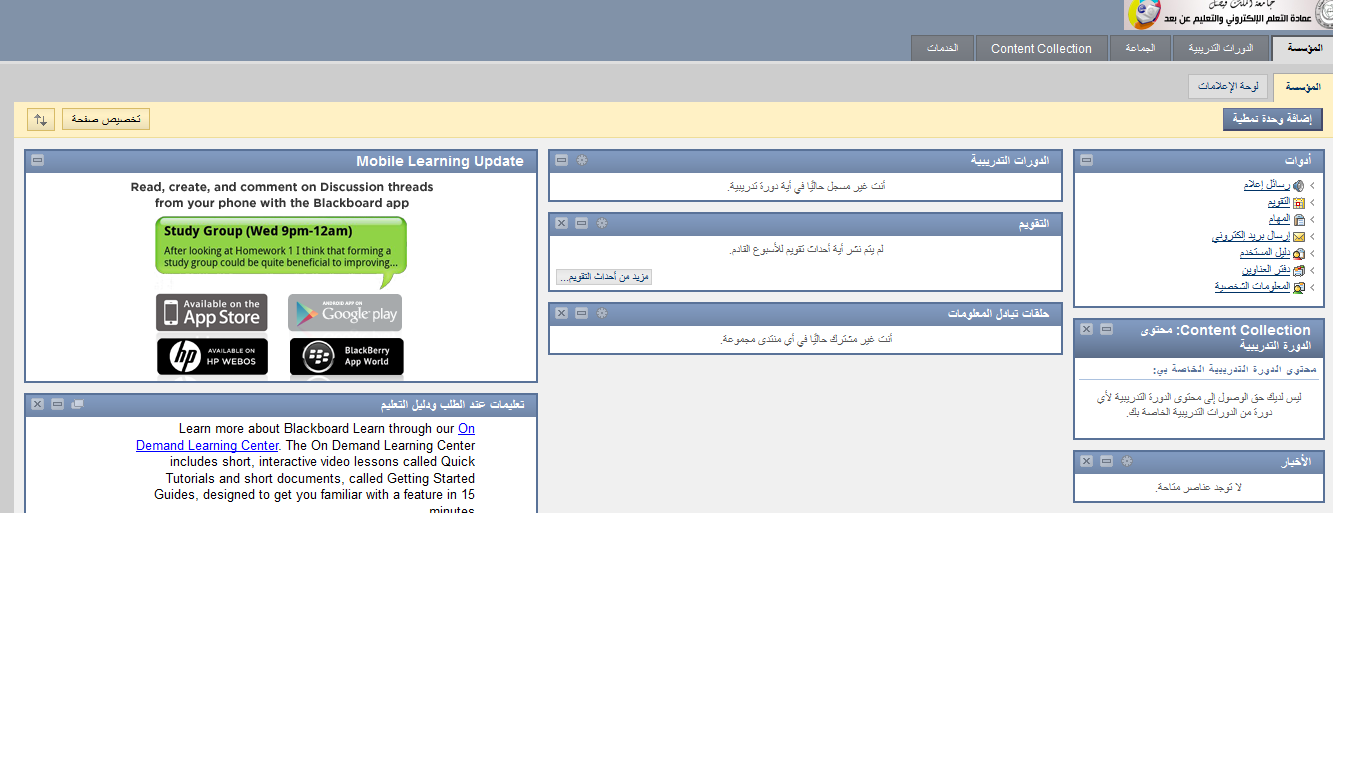The image size is (1366, 768).
Task: Open the رسائل إعلام link
Action: pyautogui.click(x=1267, y=186)
